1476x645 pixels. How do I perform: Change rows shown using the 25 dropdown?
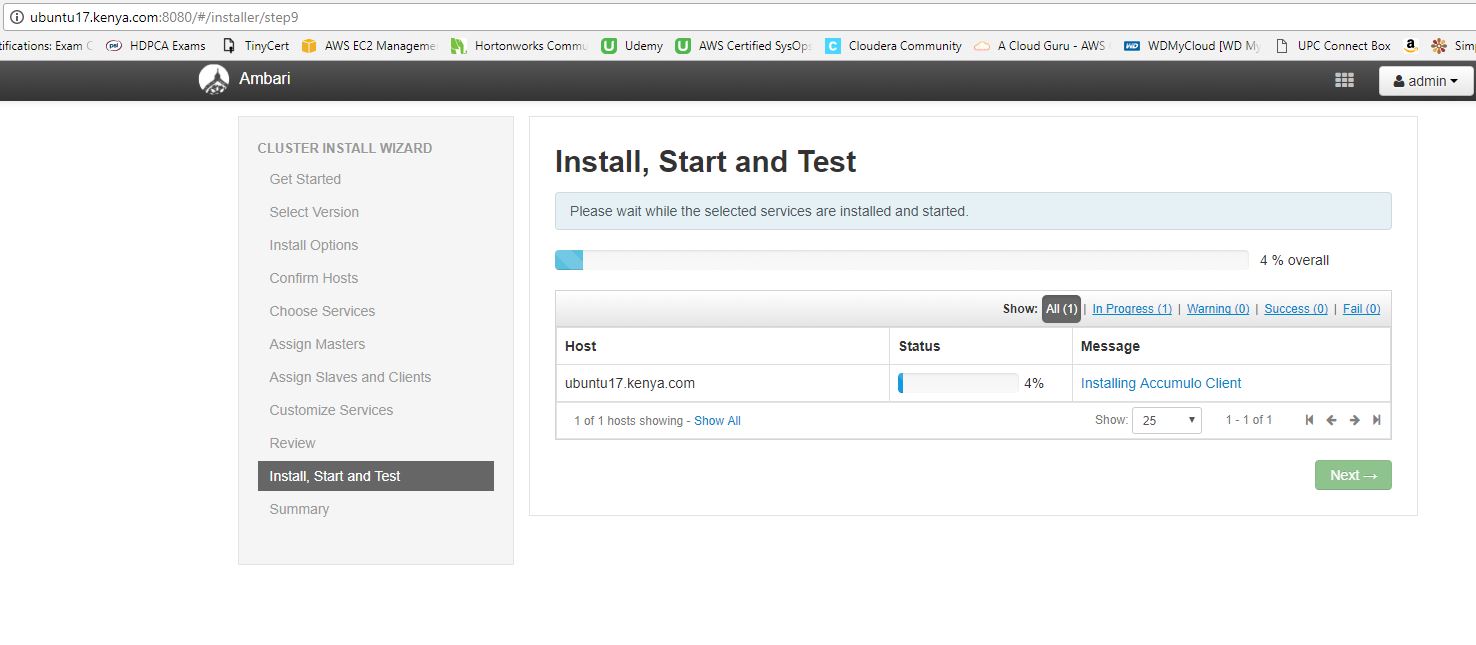tap(1166, 420)
